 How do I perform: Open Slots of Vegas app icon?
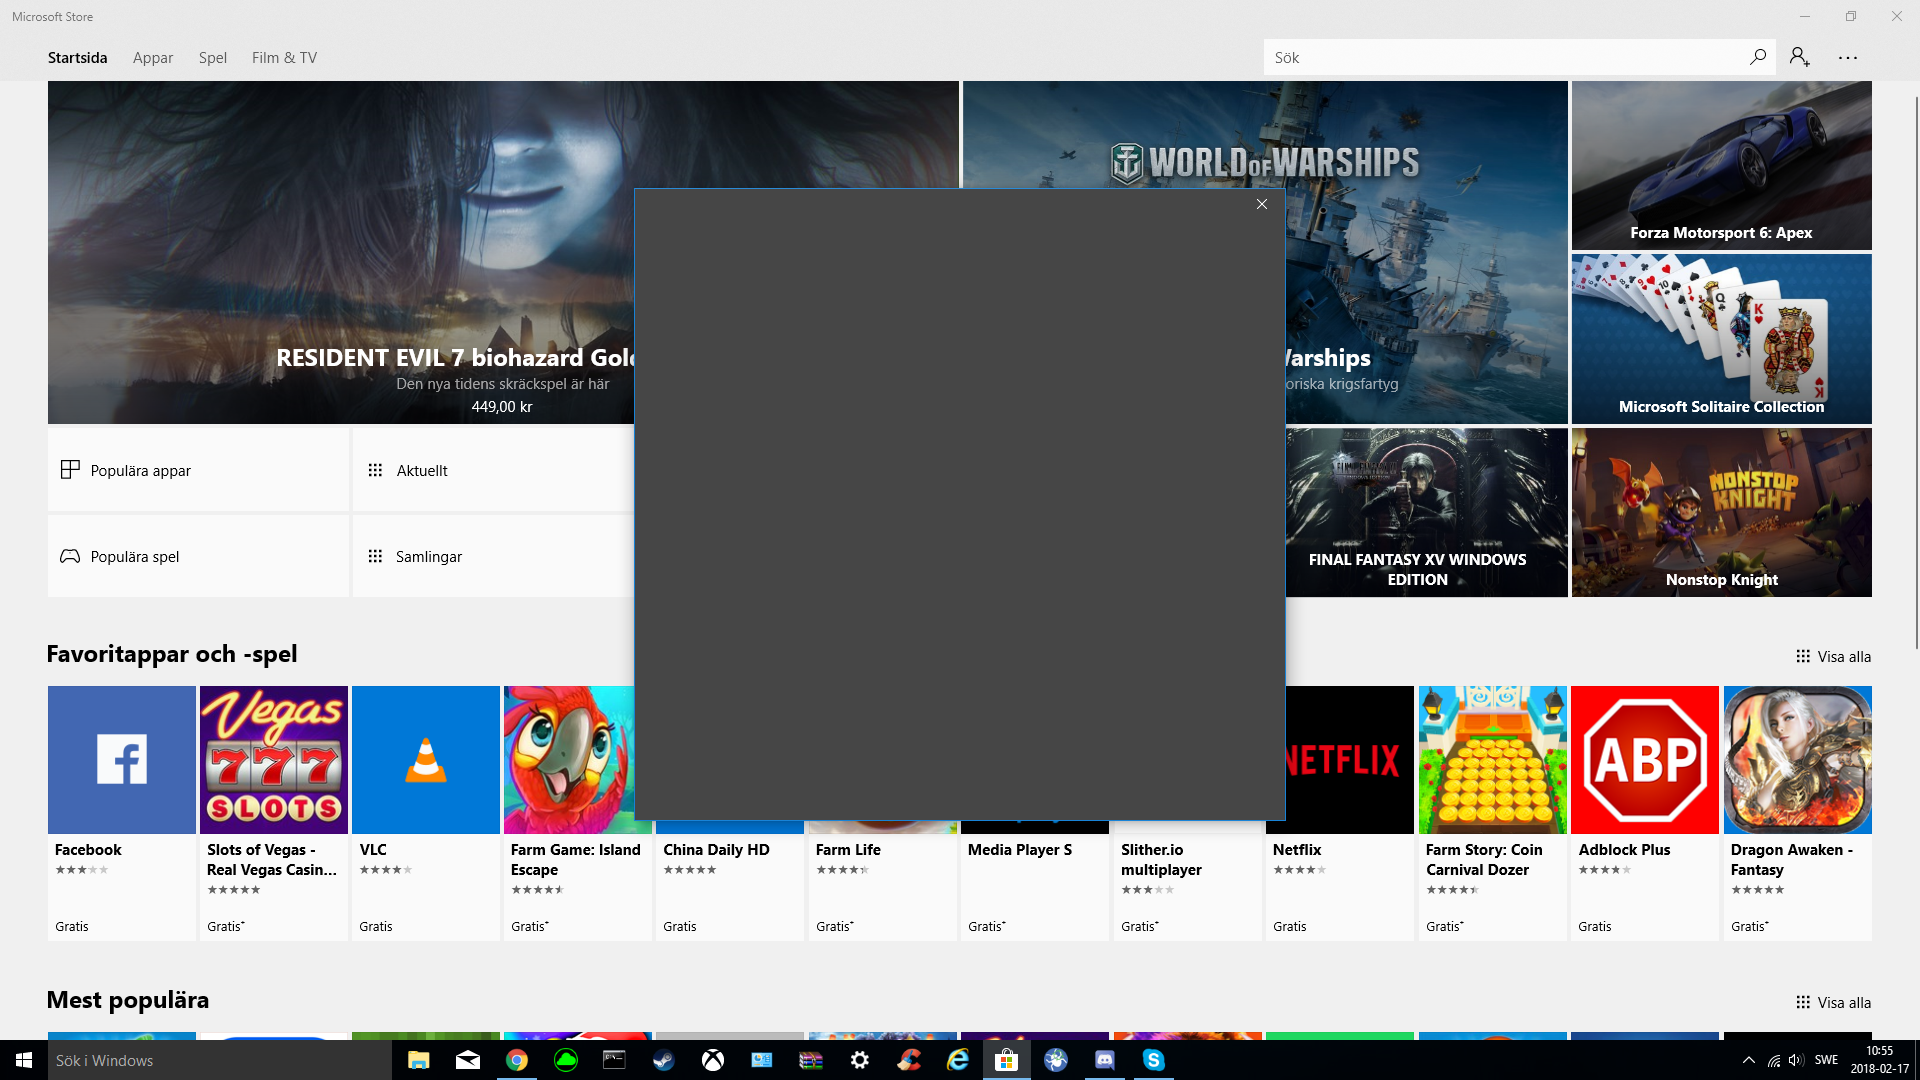pyautogui.click(x=274, y=760)
